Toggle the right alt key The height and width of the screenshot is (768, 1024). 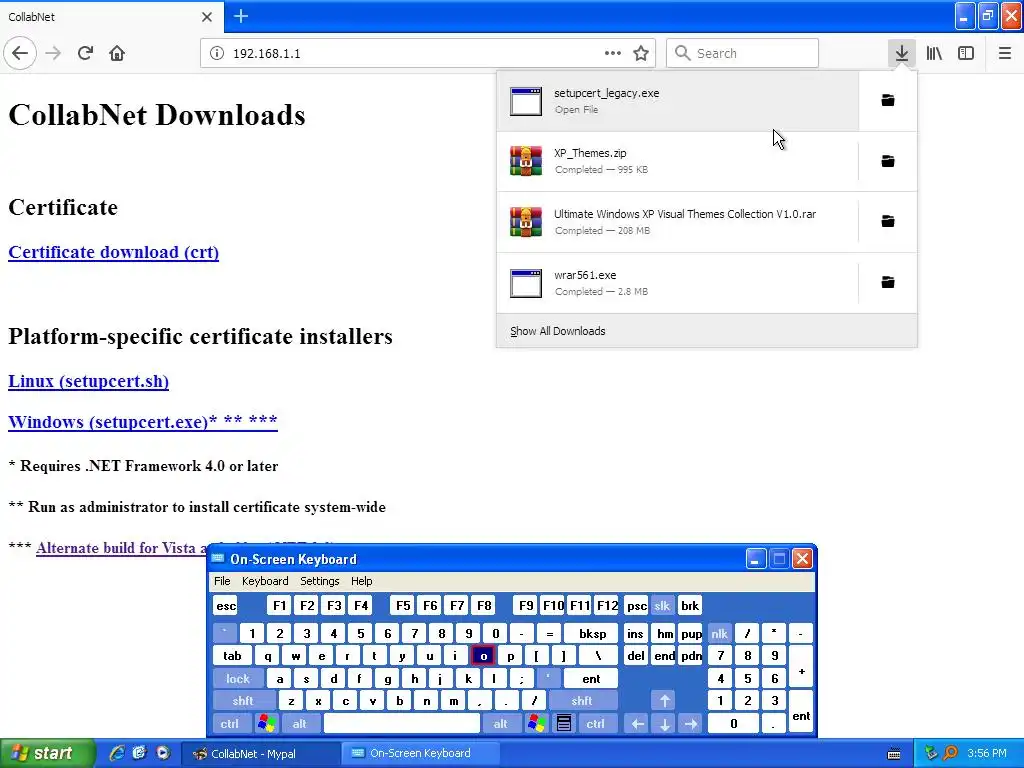(x=500, y=724)
